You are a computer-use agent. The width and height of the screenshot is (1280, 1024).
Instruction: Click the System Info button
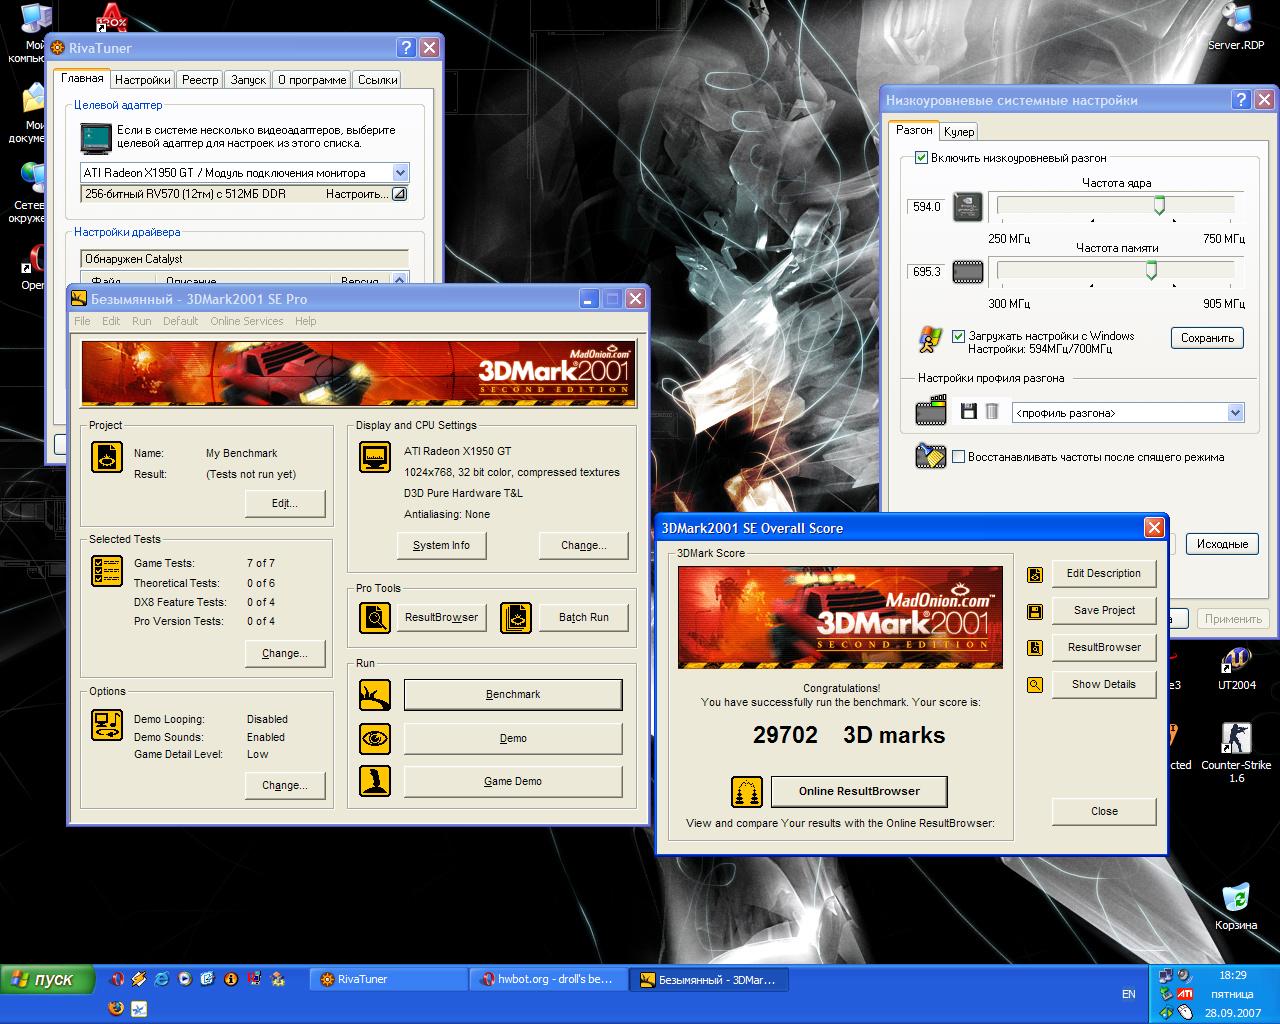tap(441, 545)
